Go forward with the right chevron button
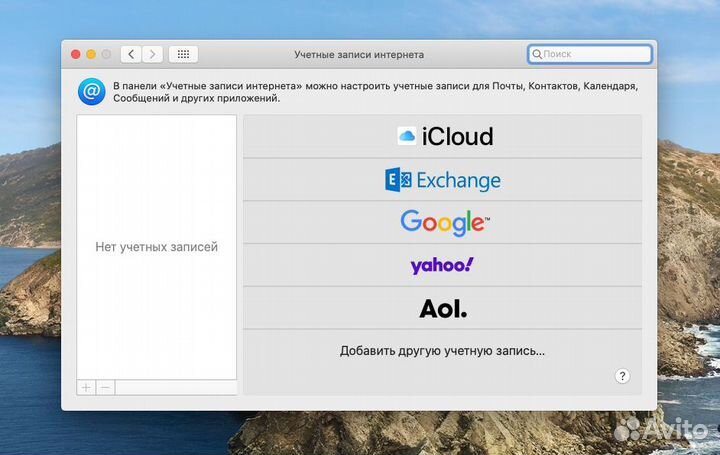Viewport: 720px width, 455px height. (x=152, y=54)
